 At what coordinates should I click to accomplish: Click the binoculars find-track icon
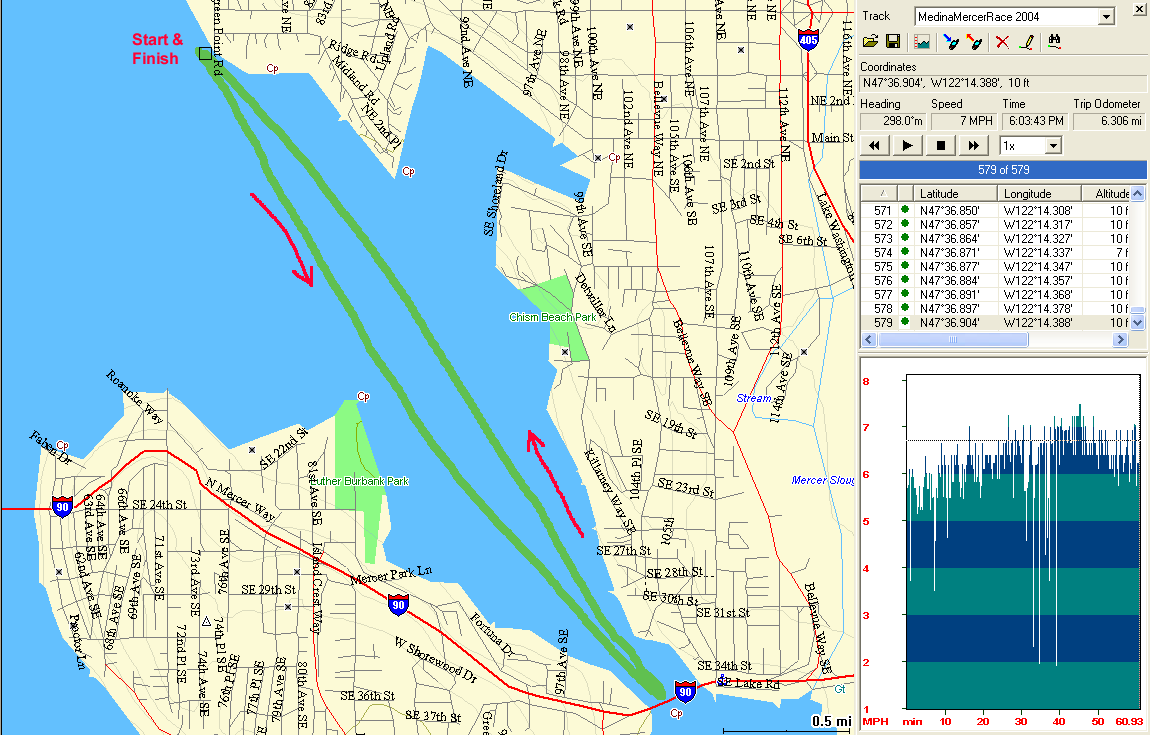click(1054, 42)
